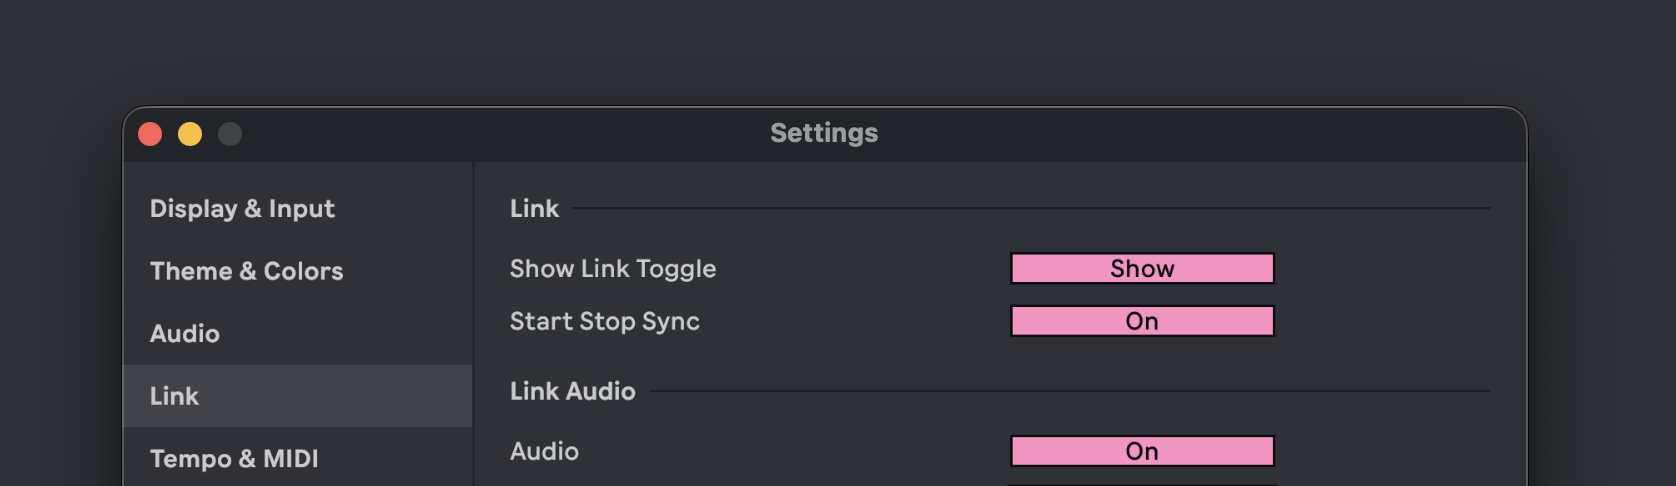Toggle the Show Link Toggle button

click(1142, 269)
